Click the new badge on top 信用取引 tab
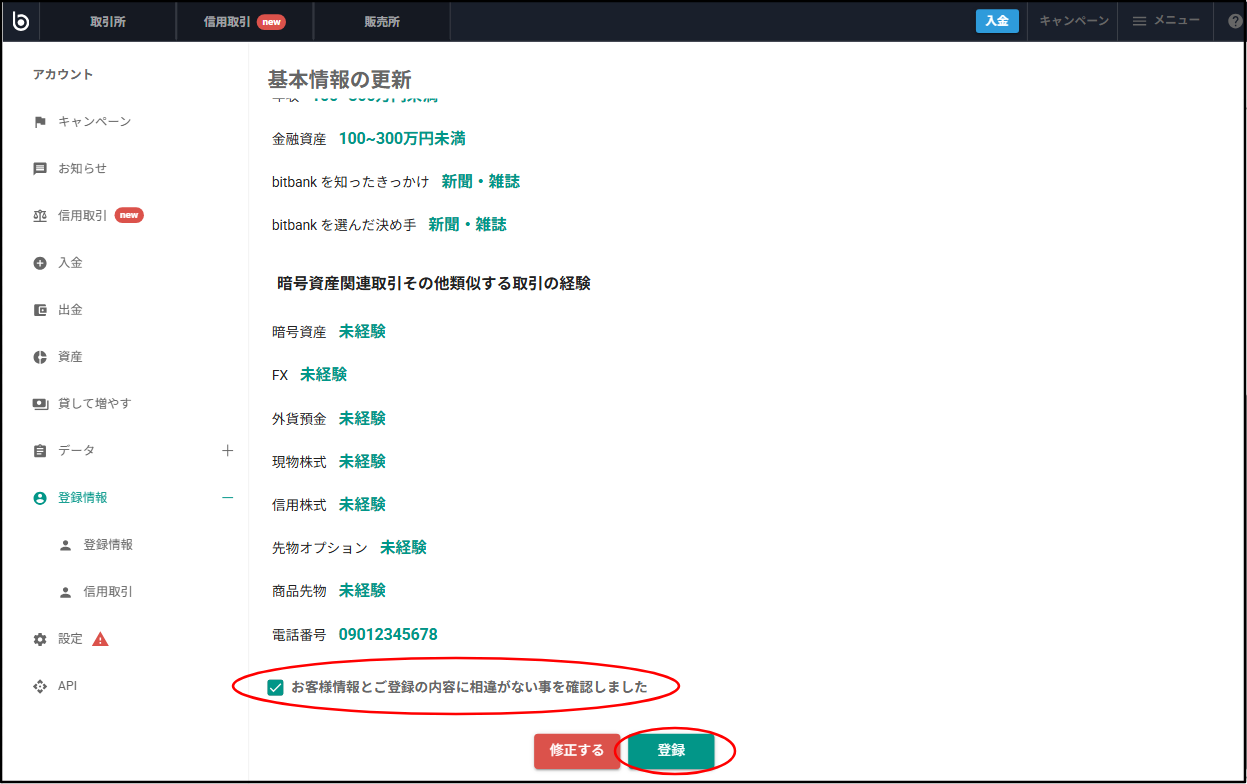This screenshot has height=784, width=1247. point(271,22)
